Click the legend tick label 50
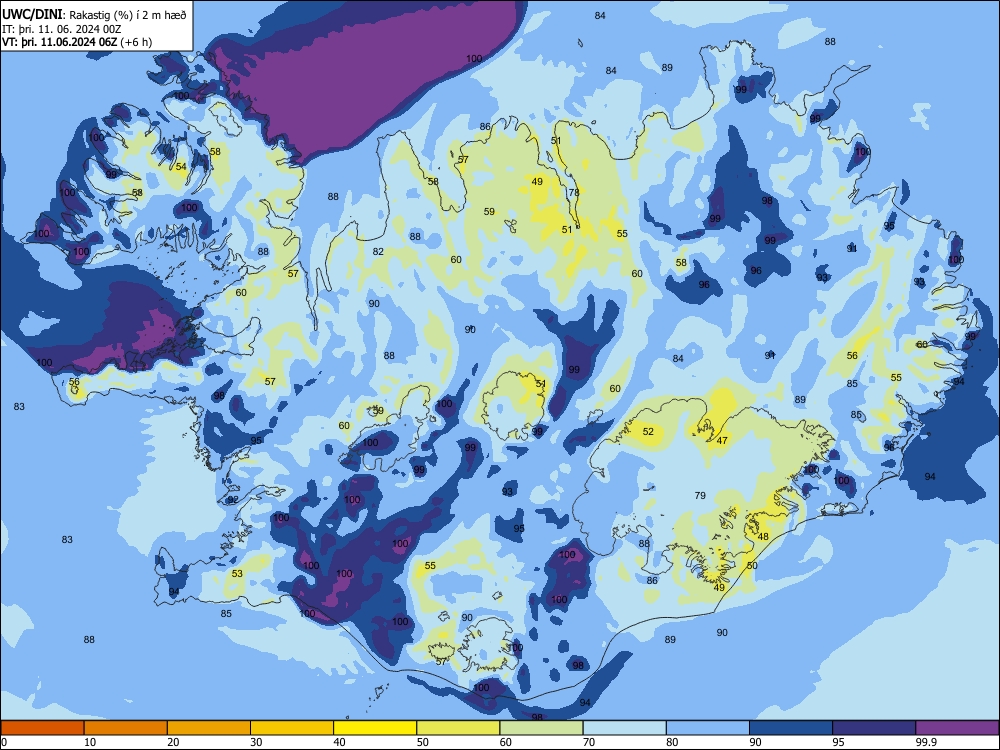This screenshot has width=1000, height=750. (x=422, y=742)
